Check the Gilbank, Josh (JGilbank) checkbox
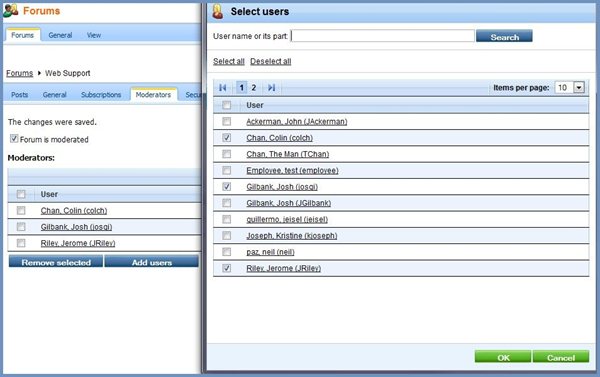 coord(227,202)
